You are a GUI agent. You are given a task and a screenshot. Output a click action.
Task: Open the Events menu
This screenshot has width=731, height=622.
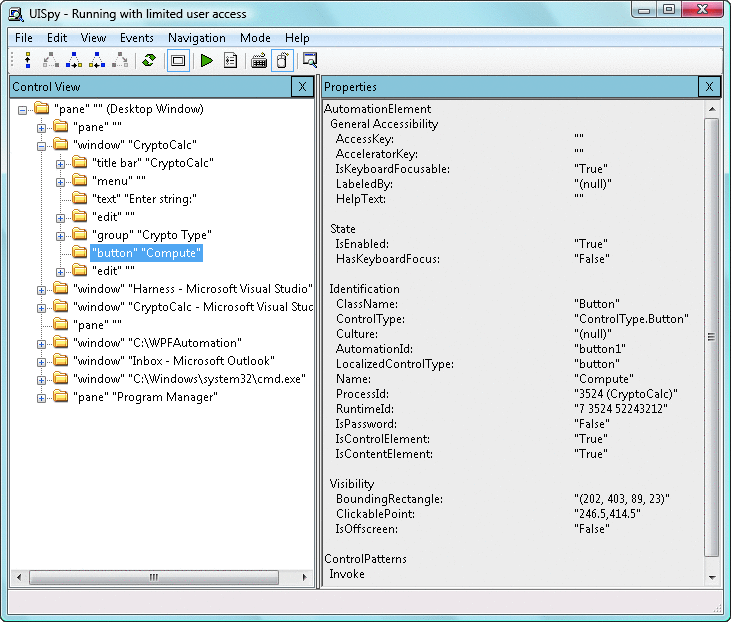[x=137, y=38]
